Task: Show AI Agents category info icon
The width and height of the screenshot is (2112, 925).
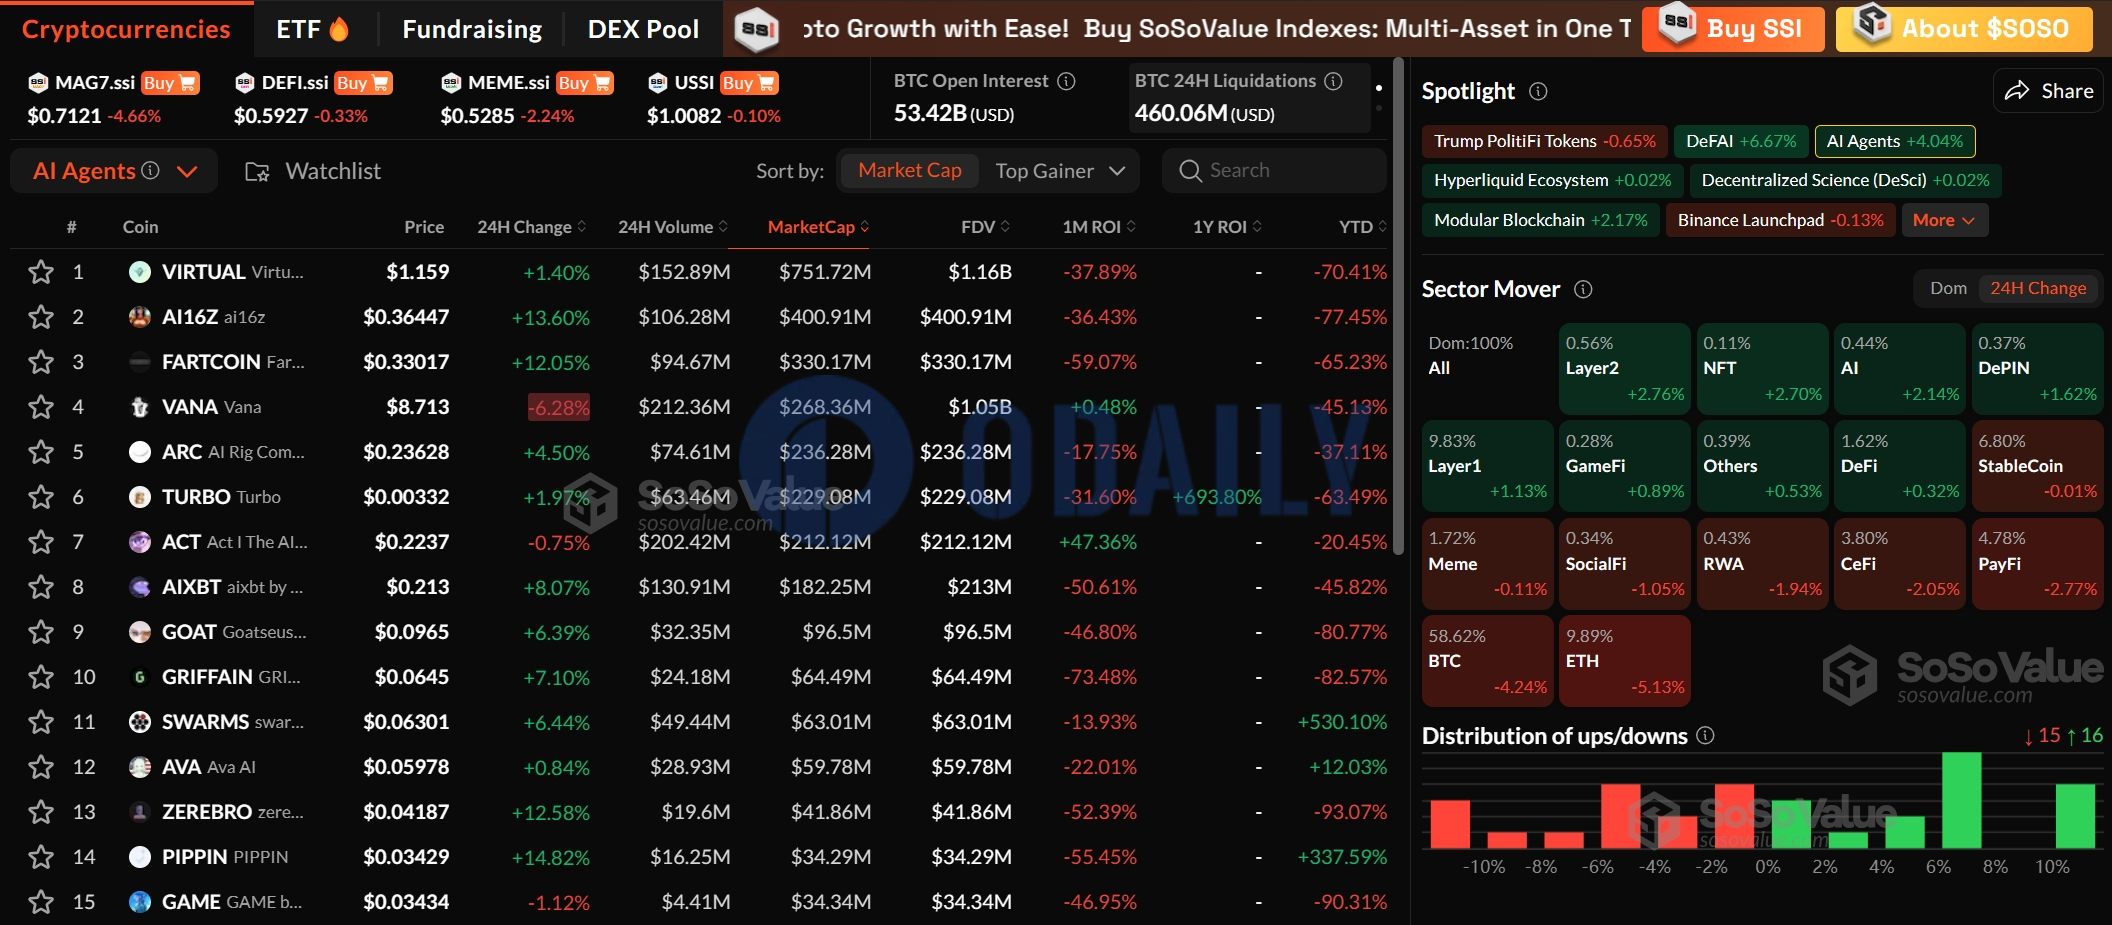Action: pyautogui.click(x=151, y=170)
